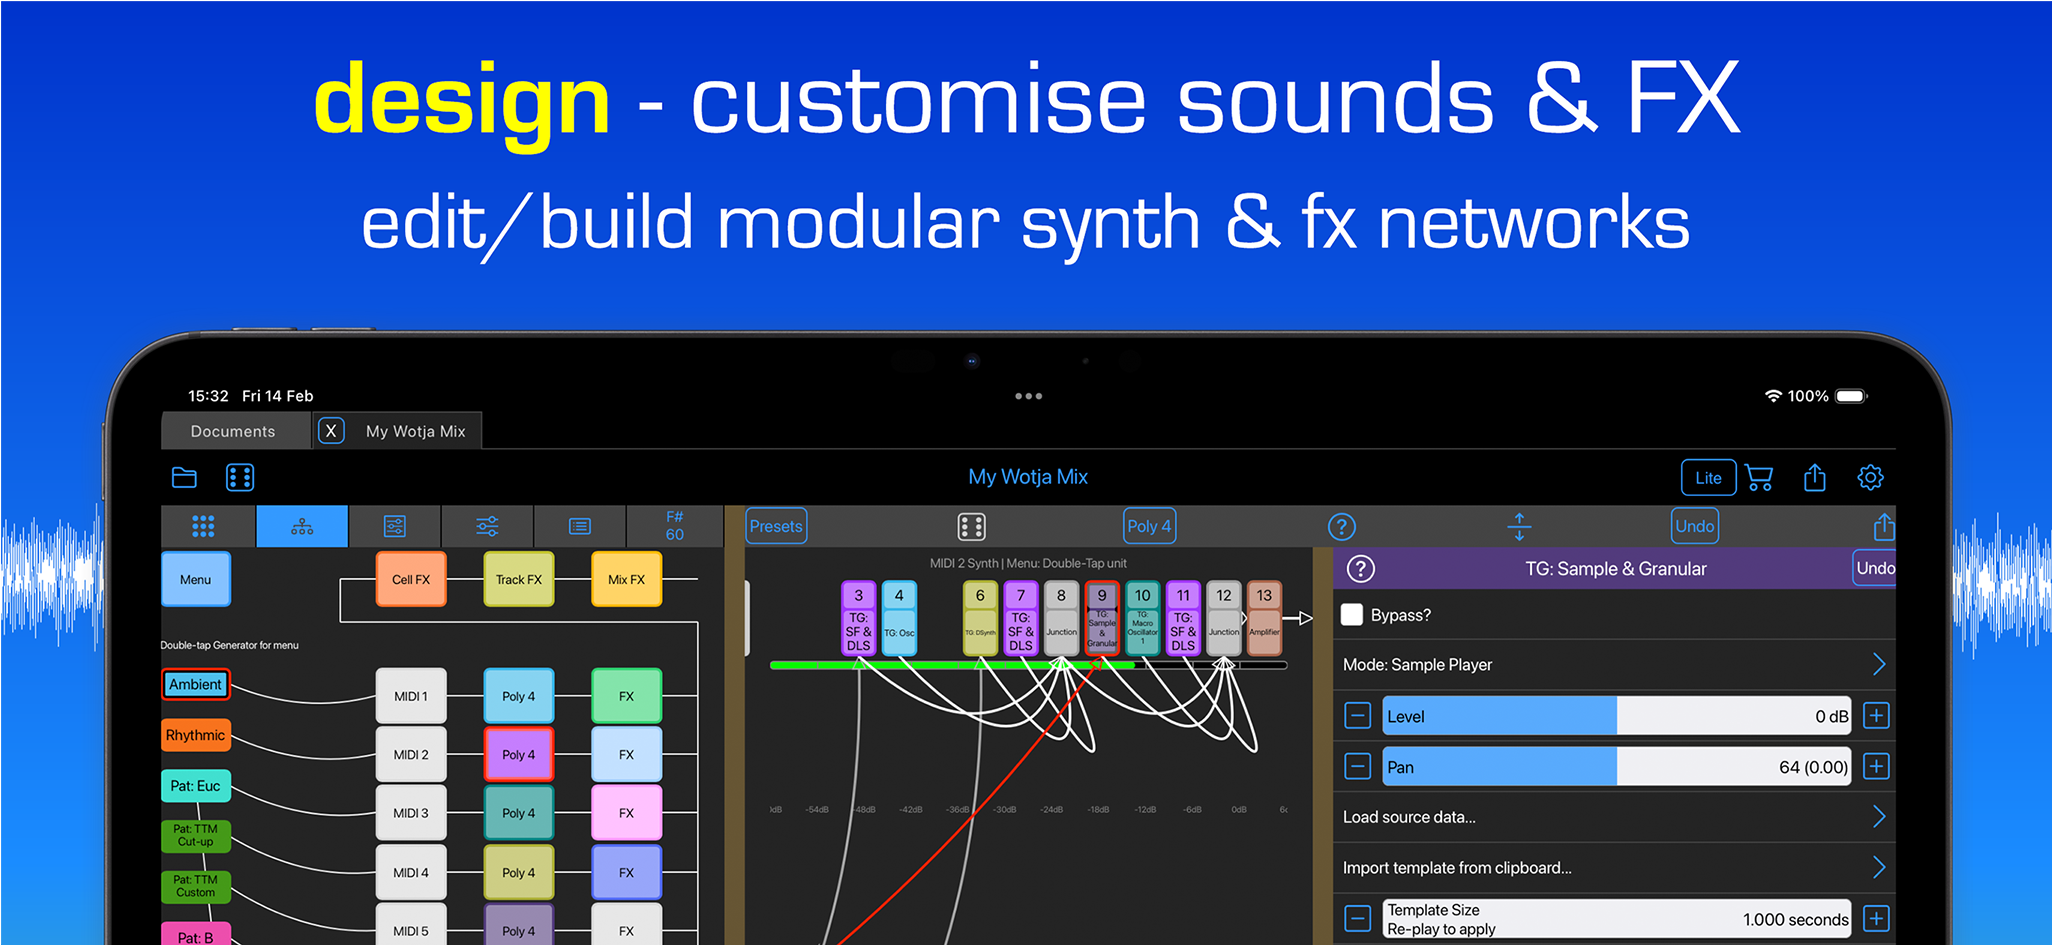Enable the Bypass checkbox

click(1352, 615)
